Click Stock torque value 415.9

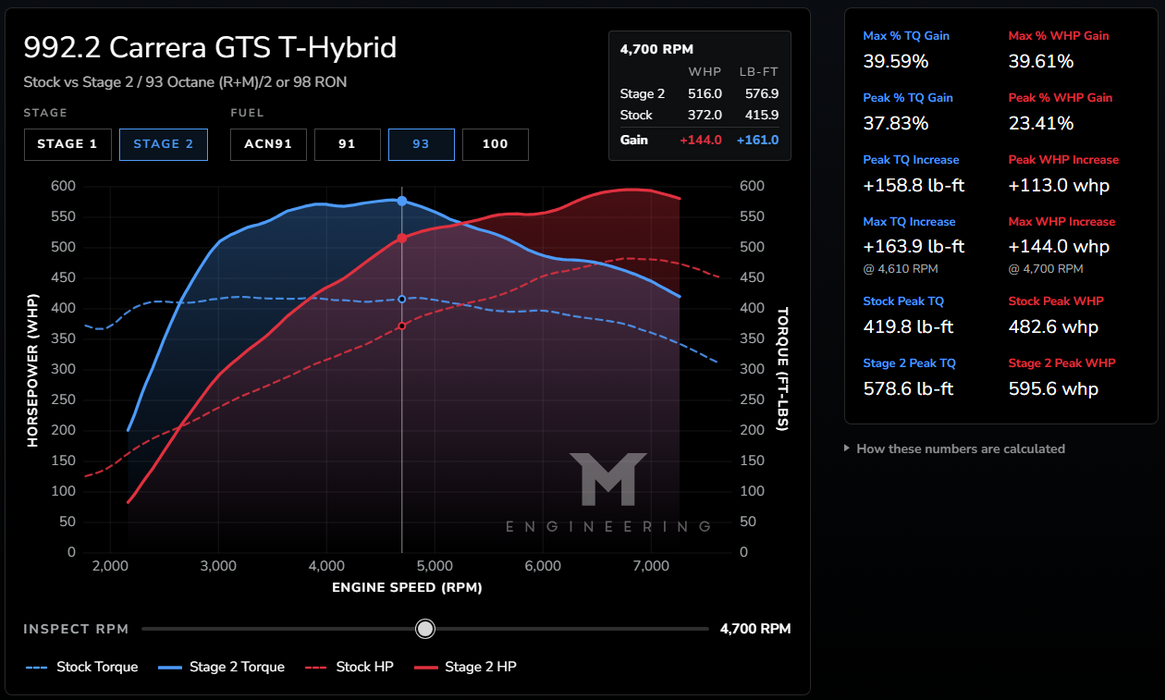(762, 115)
